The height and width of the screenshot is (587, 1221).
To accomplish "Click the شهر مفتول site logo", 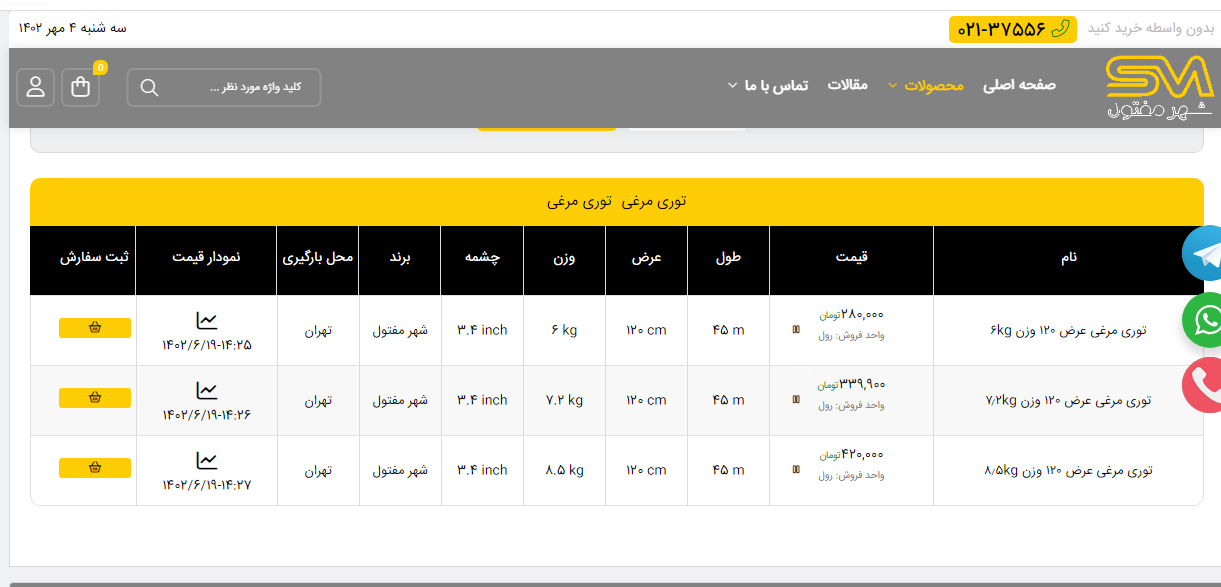I will (1158, 87).
